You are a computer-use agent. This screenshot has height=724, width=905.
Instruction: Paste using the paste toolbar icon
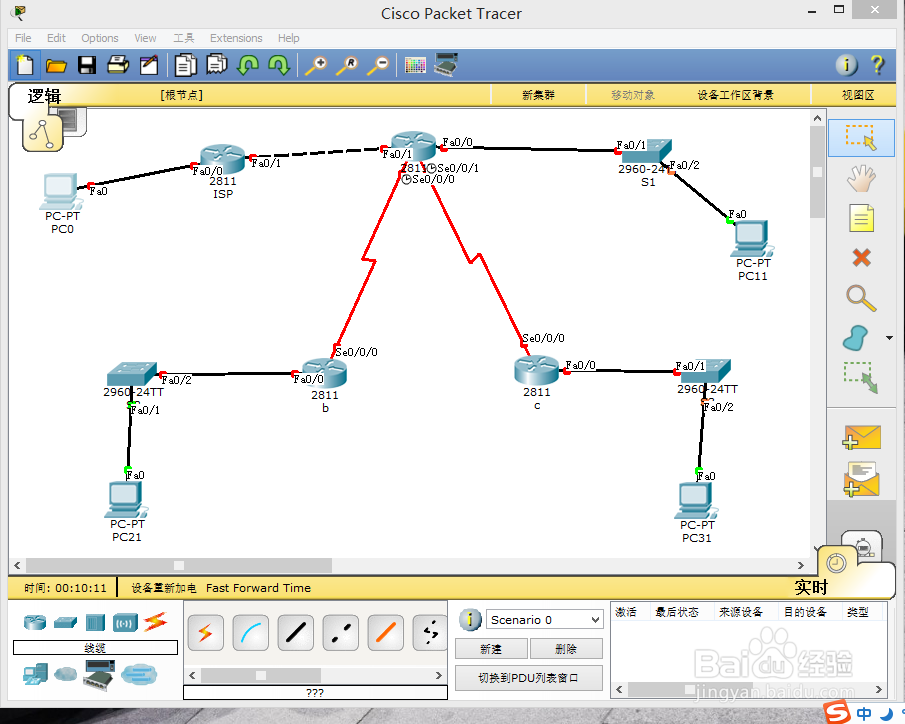tap(216, 65)
